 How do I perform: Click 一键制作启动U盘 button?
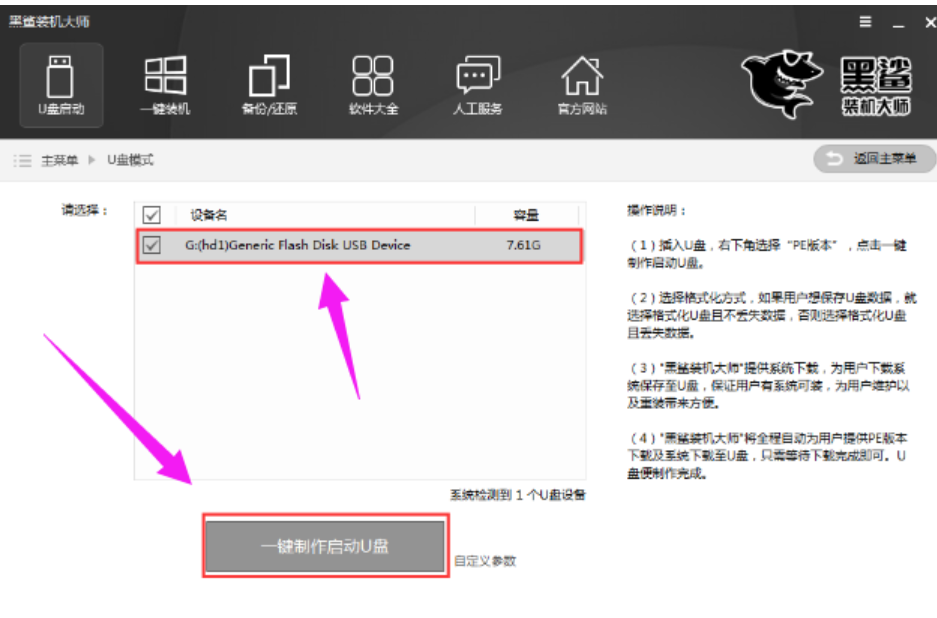point(326,546)
